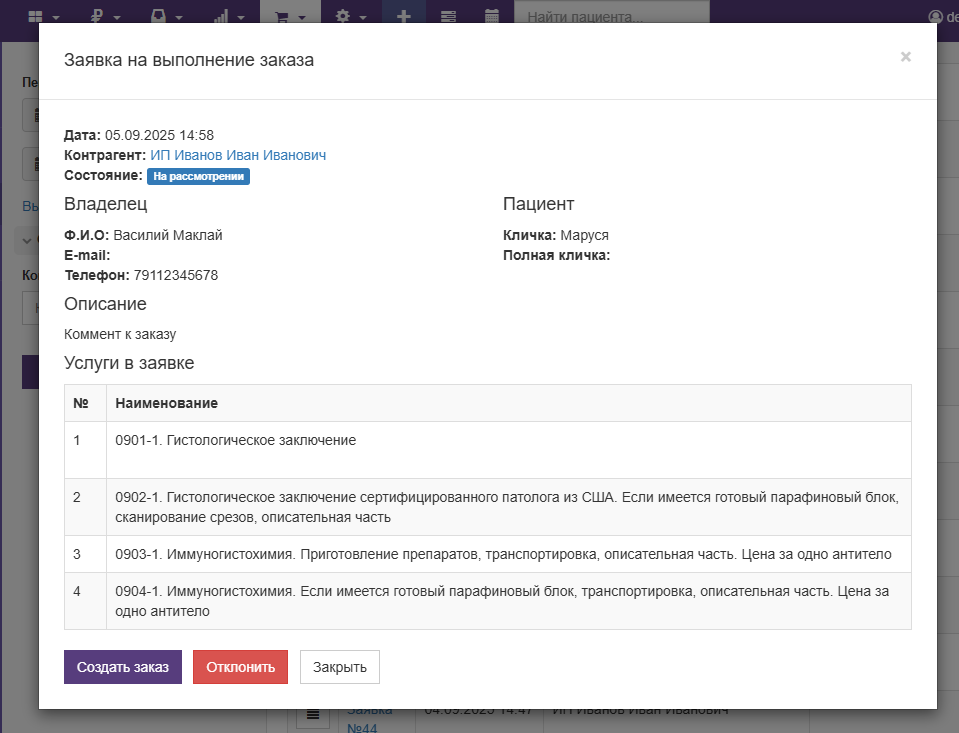The width and height of the screenshot is (959, 733).
Task: Click the Закрыть button
Action: (x=339, y=667)
